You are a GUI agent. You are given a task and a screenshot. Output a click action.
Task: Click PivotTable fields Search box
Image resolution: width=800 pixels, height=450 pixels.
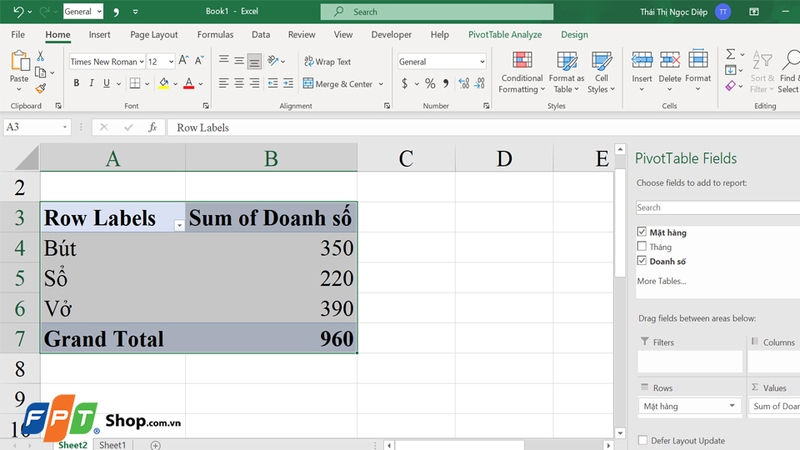[x=717, y=207]
